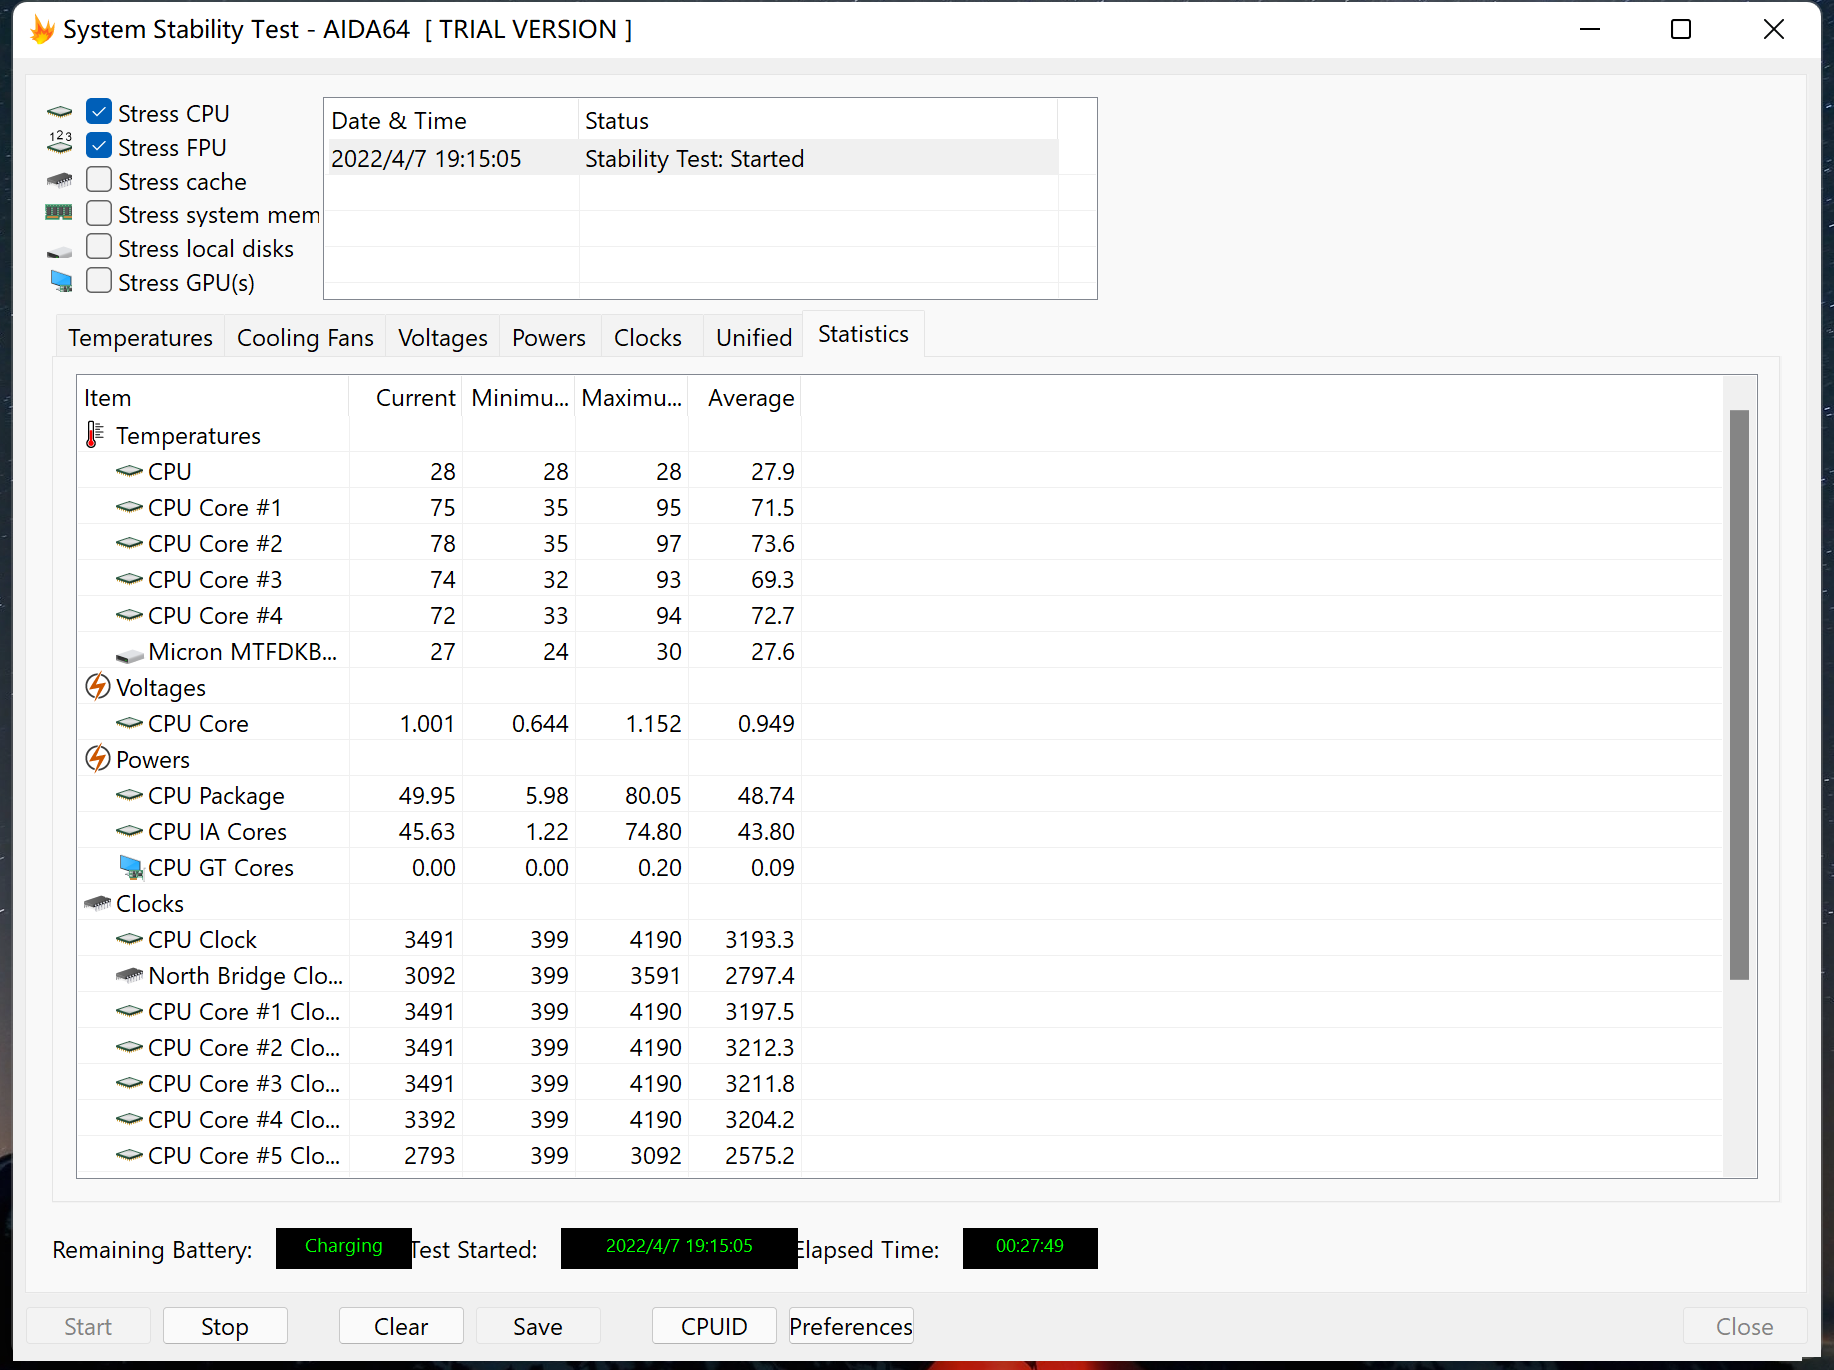The width and height of the screenshot is (1834, 1370).
Task: Open the Unified tab
Action: coord(754,338)
